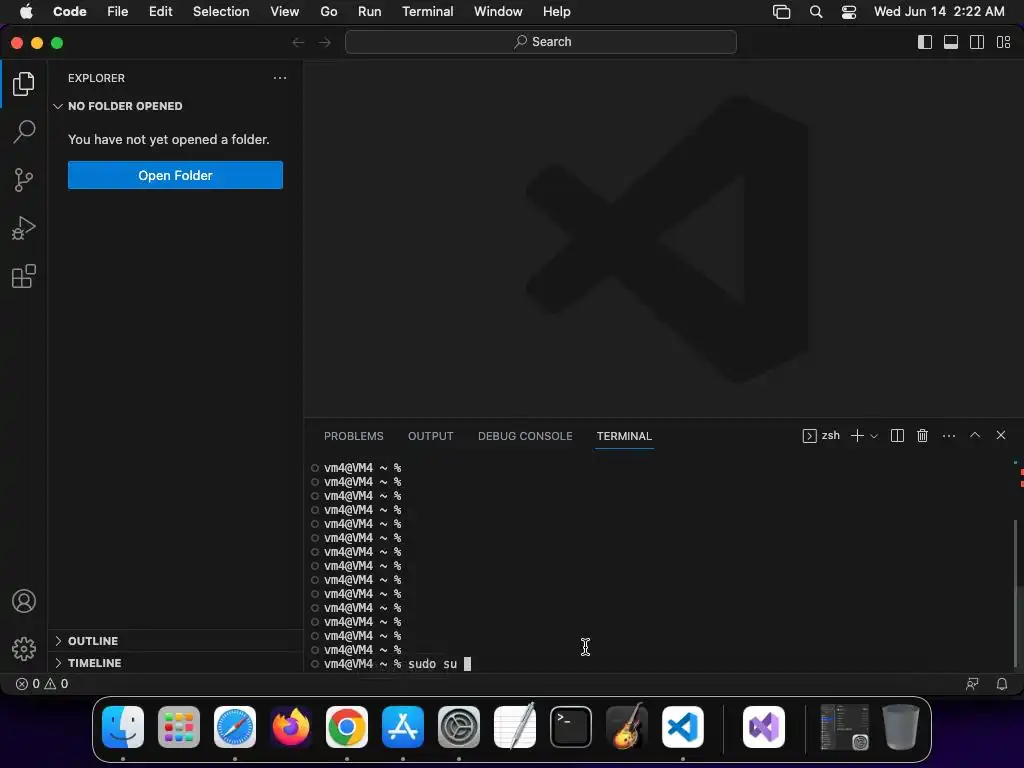Image resolution: width=1024 pixels, height=768 pixels.
Task: Open Trash from the dock
Action: pyautogui.click(x=901, y=727)
